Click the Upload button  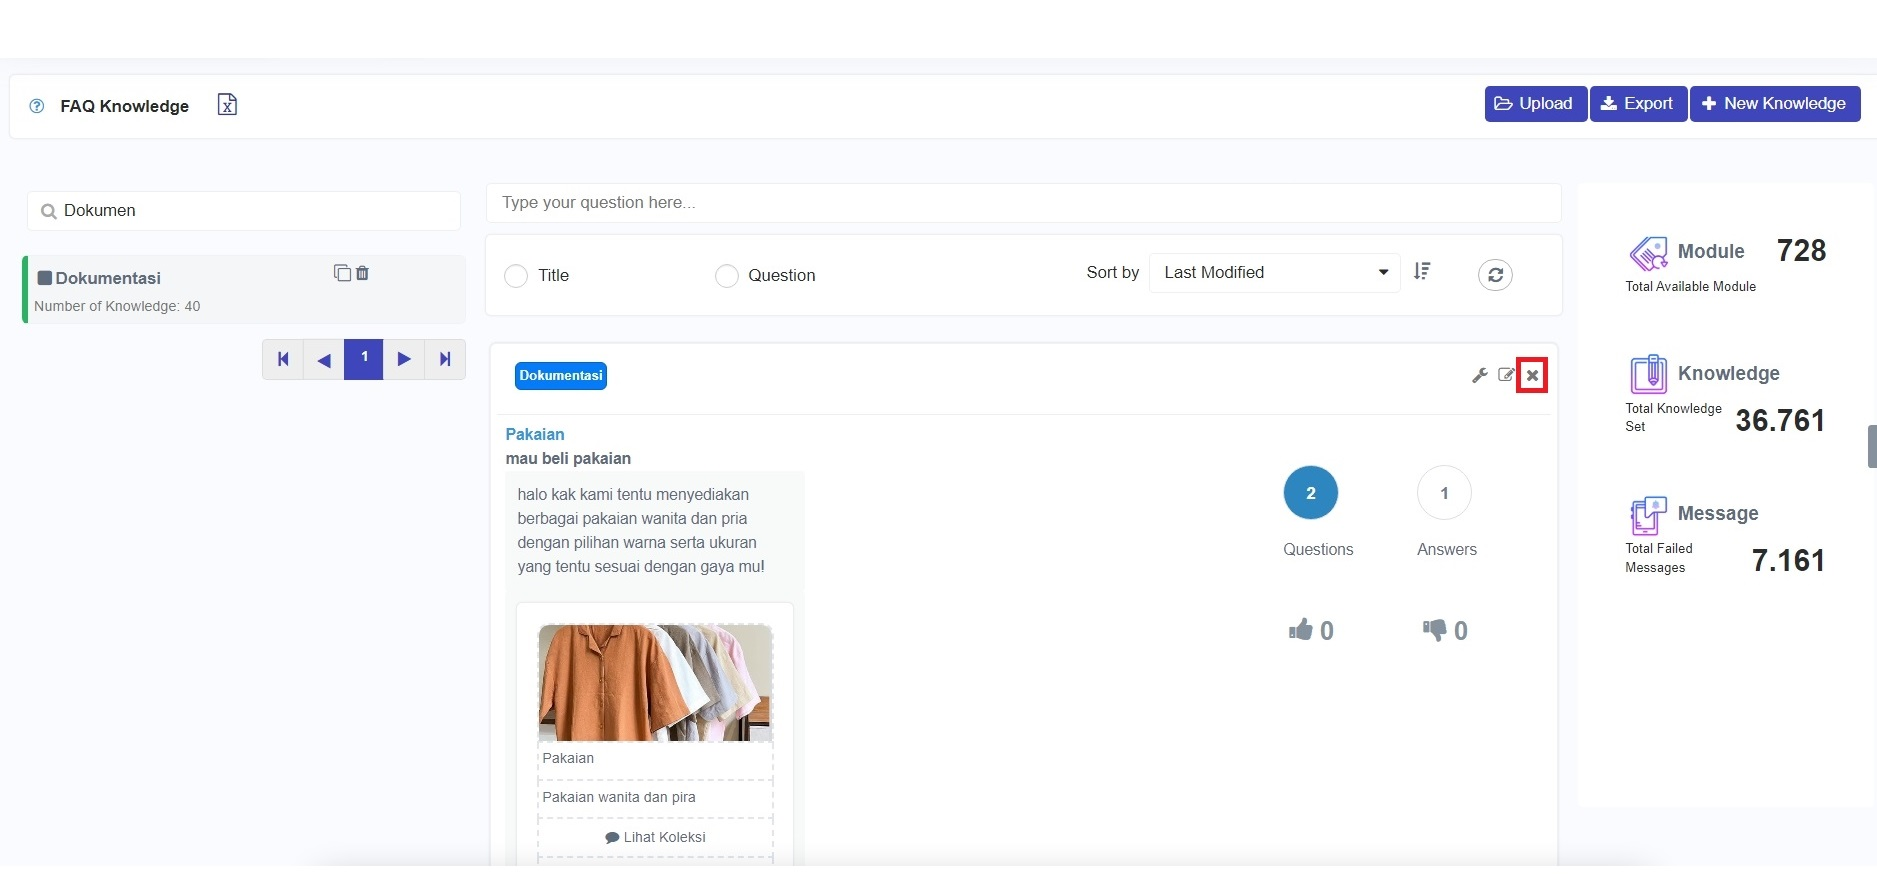tap(1535, 104)
